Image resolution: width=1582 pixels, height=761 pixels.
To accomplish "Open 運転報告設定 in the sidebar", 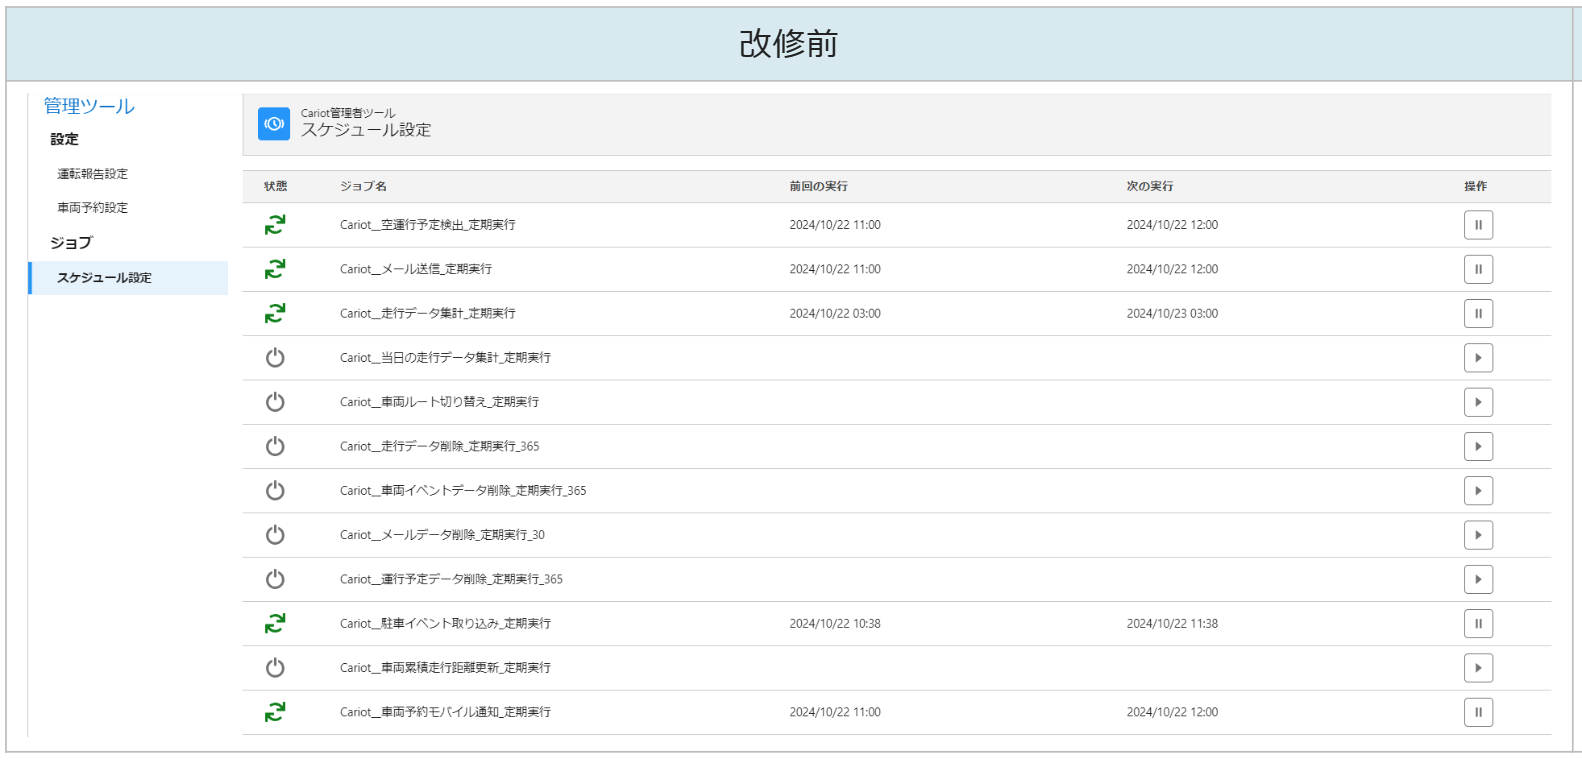I will pyautogui.click(x=92, y=174).
